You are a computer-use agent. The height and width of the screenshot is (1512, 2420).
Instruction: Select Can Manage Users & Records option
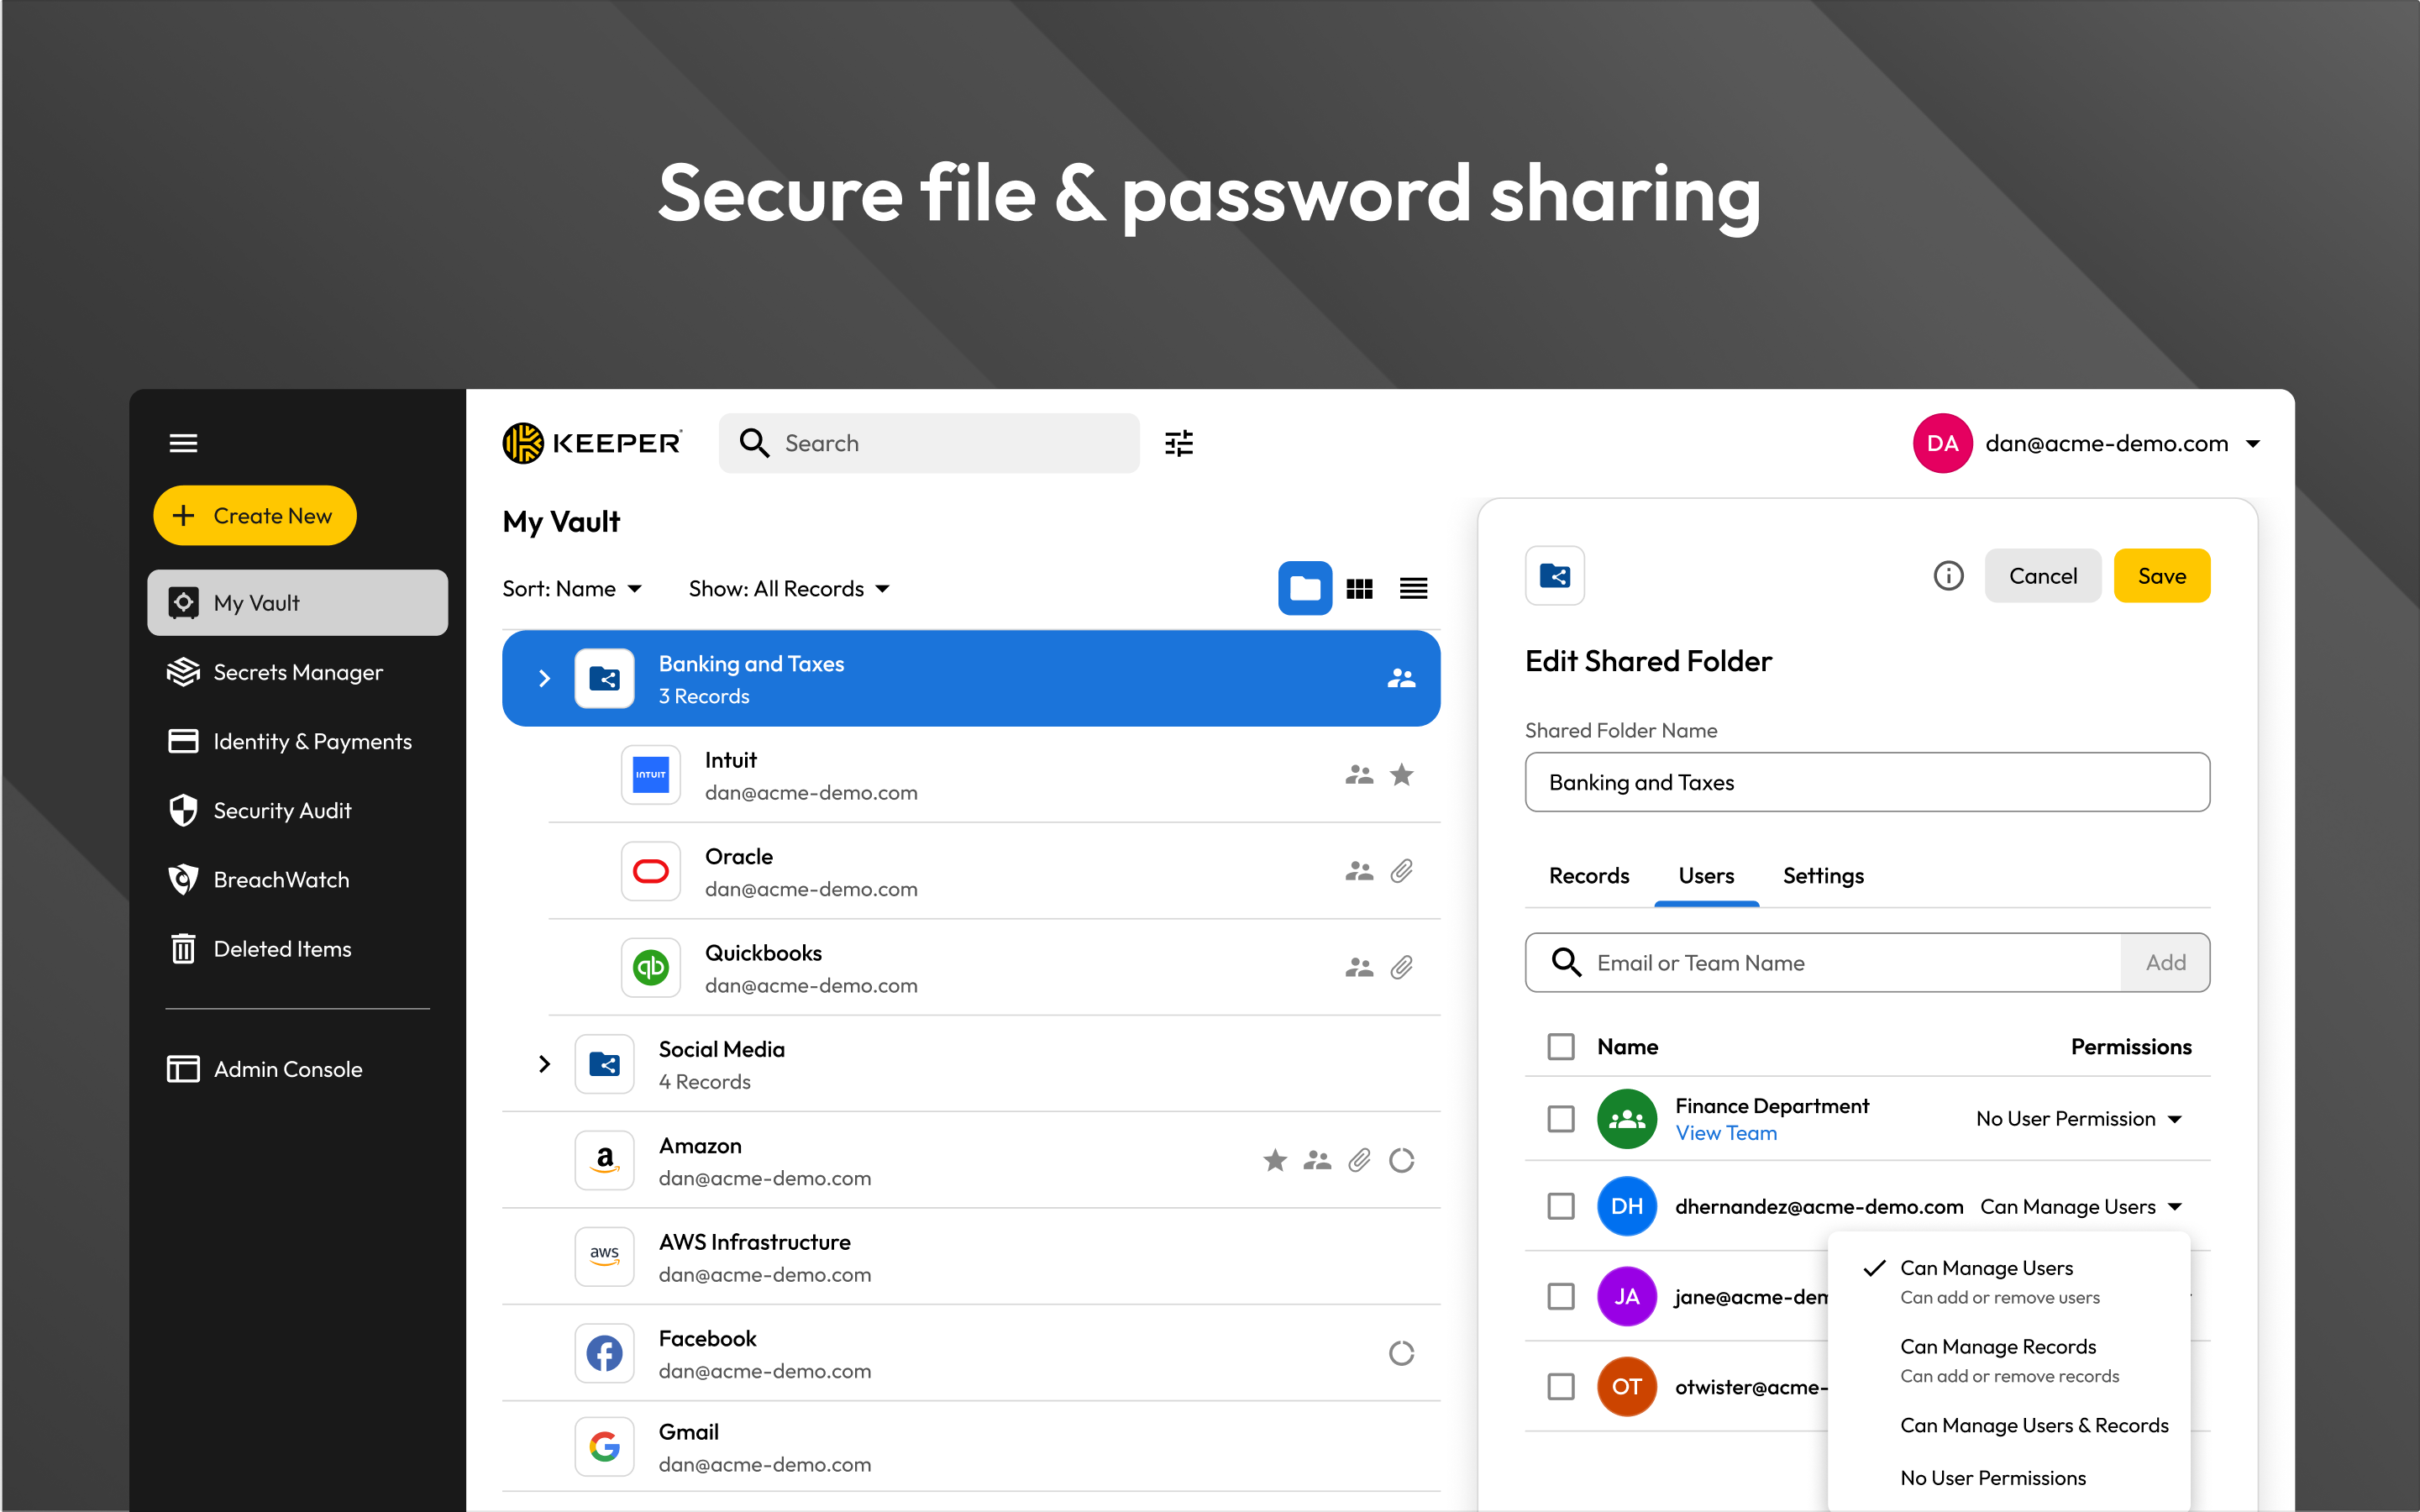(x=2008, y=1425)
